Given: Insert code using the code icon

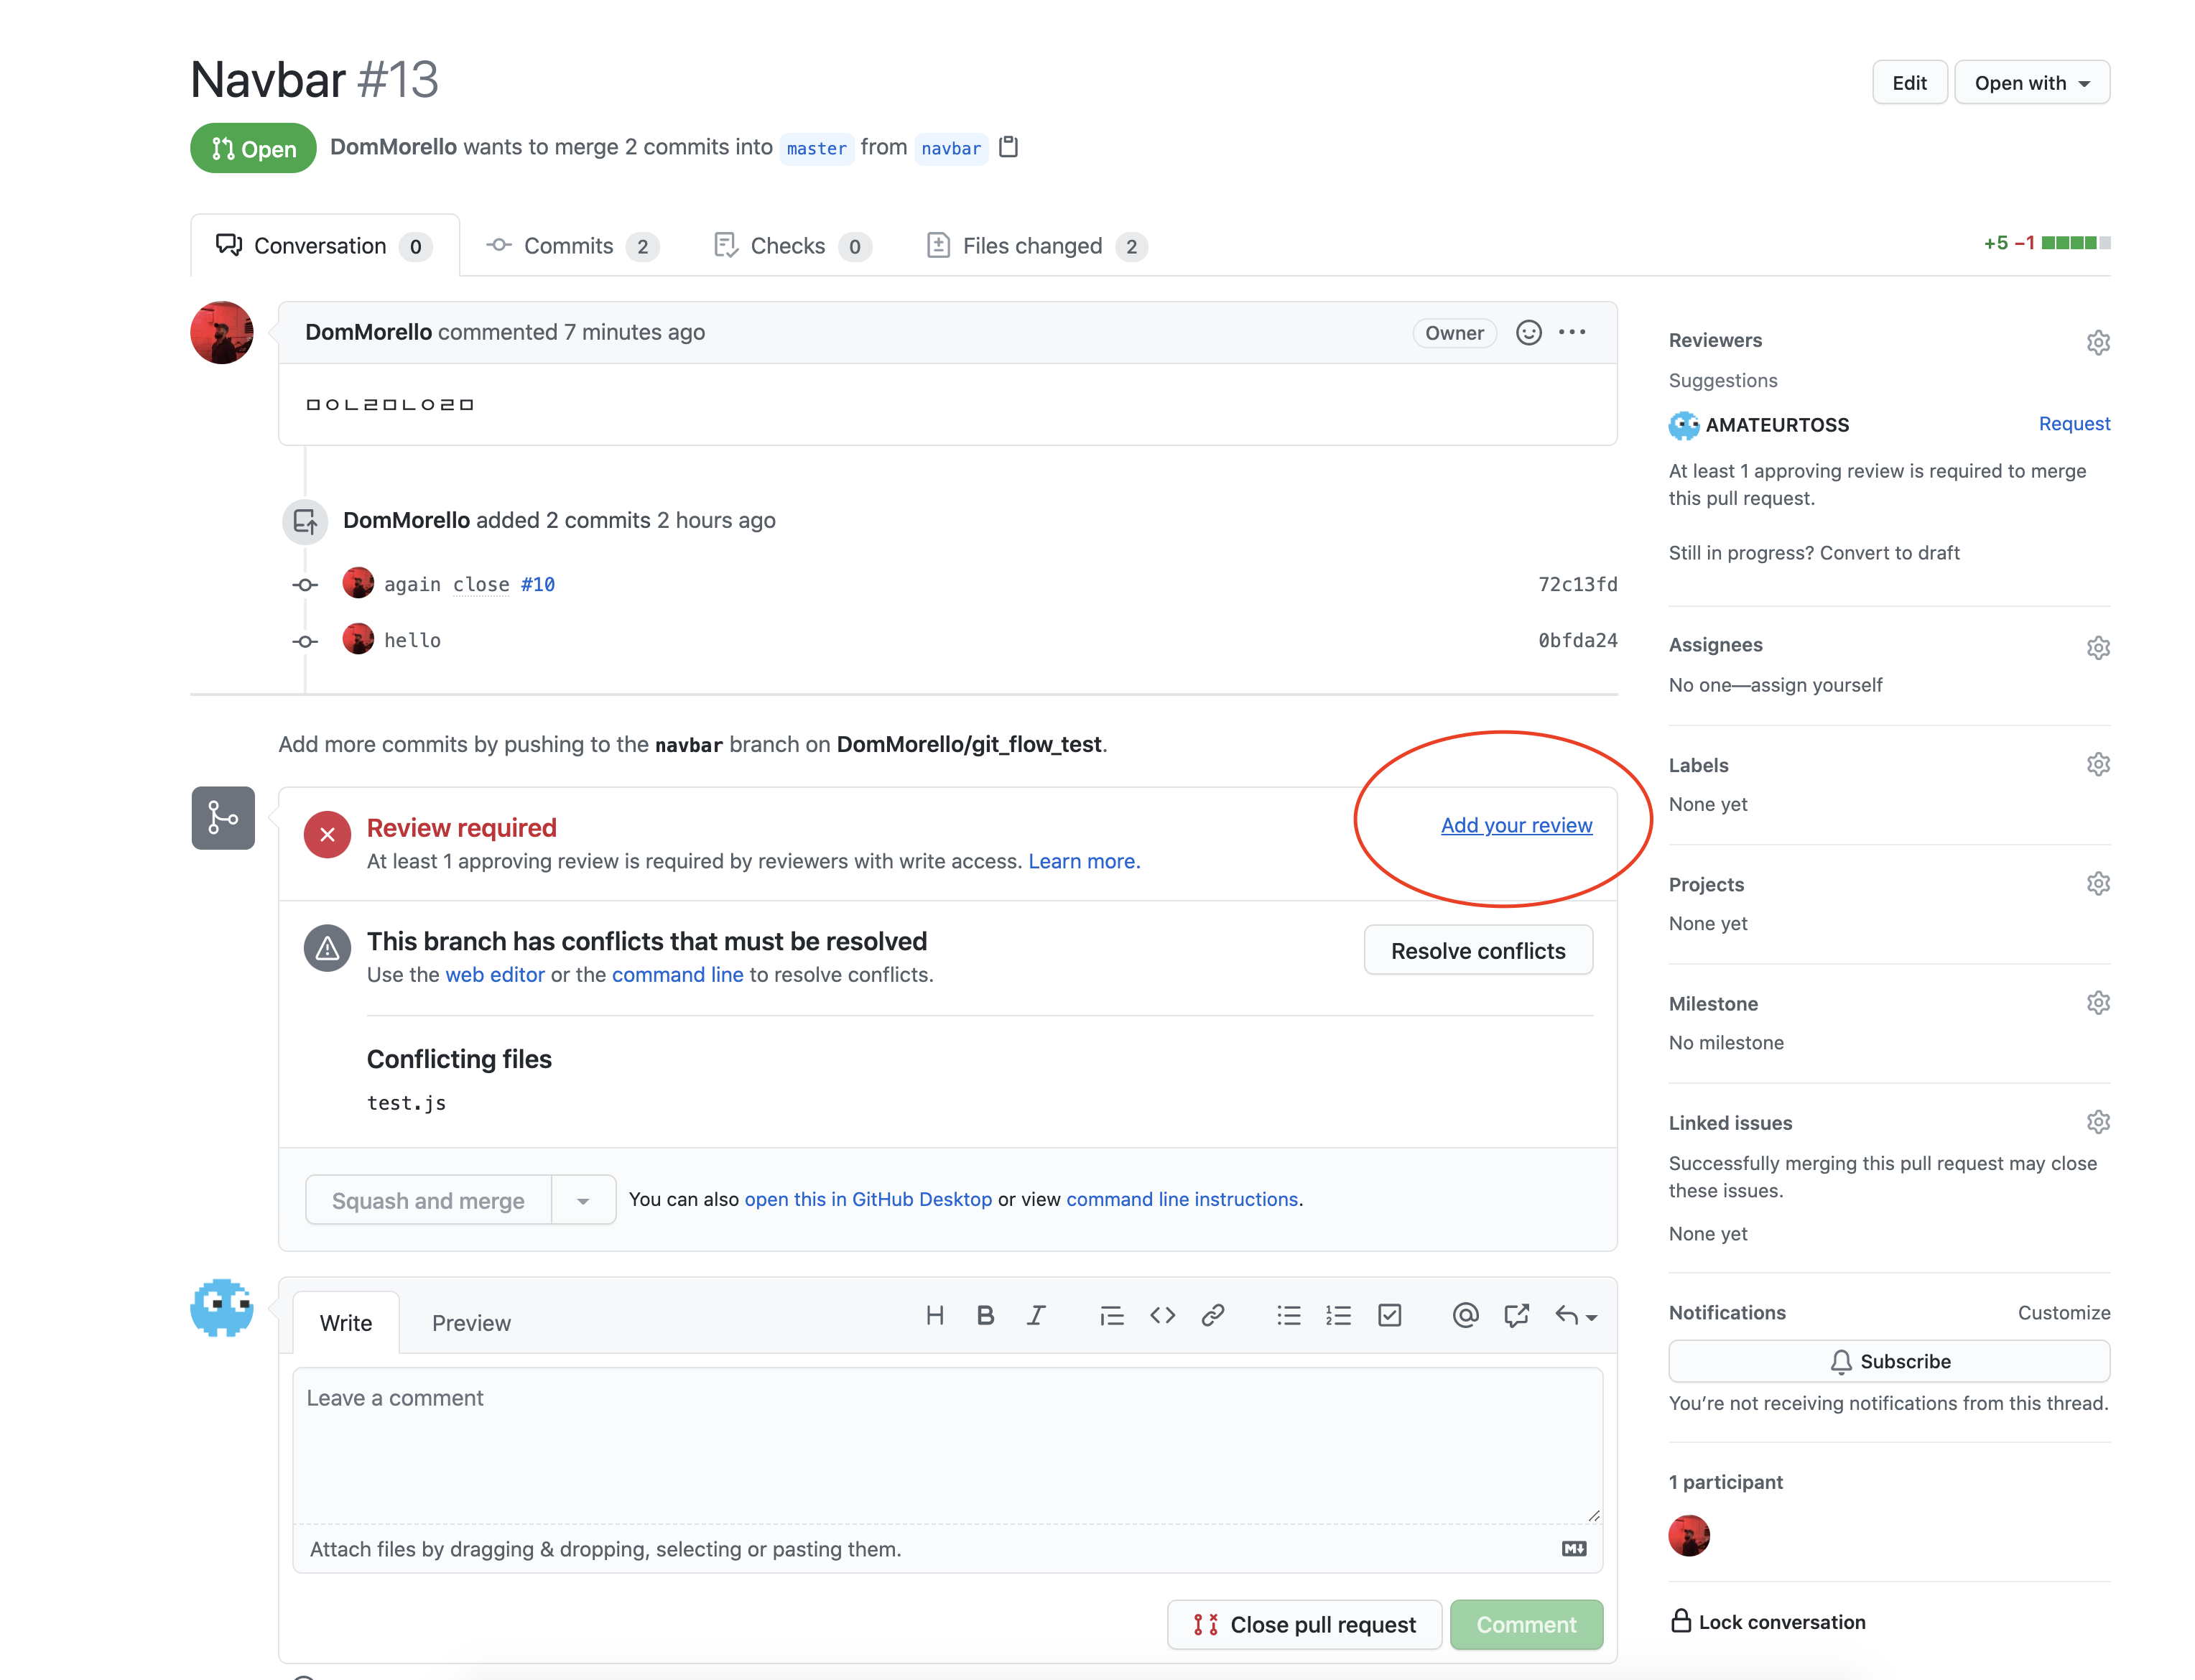Looking at the screenshot, I should tap(1162, 1316).
